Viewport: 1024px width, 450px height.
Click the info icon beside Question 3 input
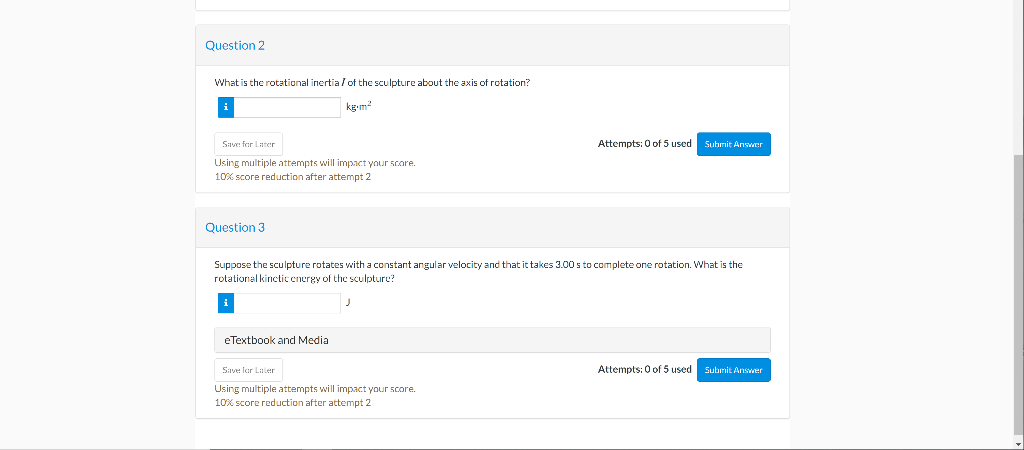pyautogui.click(x=225, y=303)
